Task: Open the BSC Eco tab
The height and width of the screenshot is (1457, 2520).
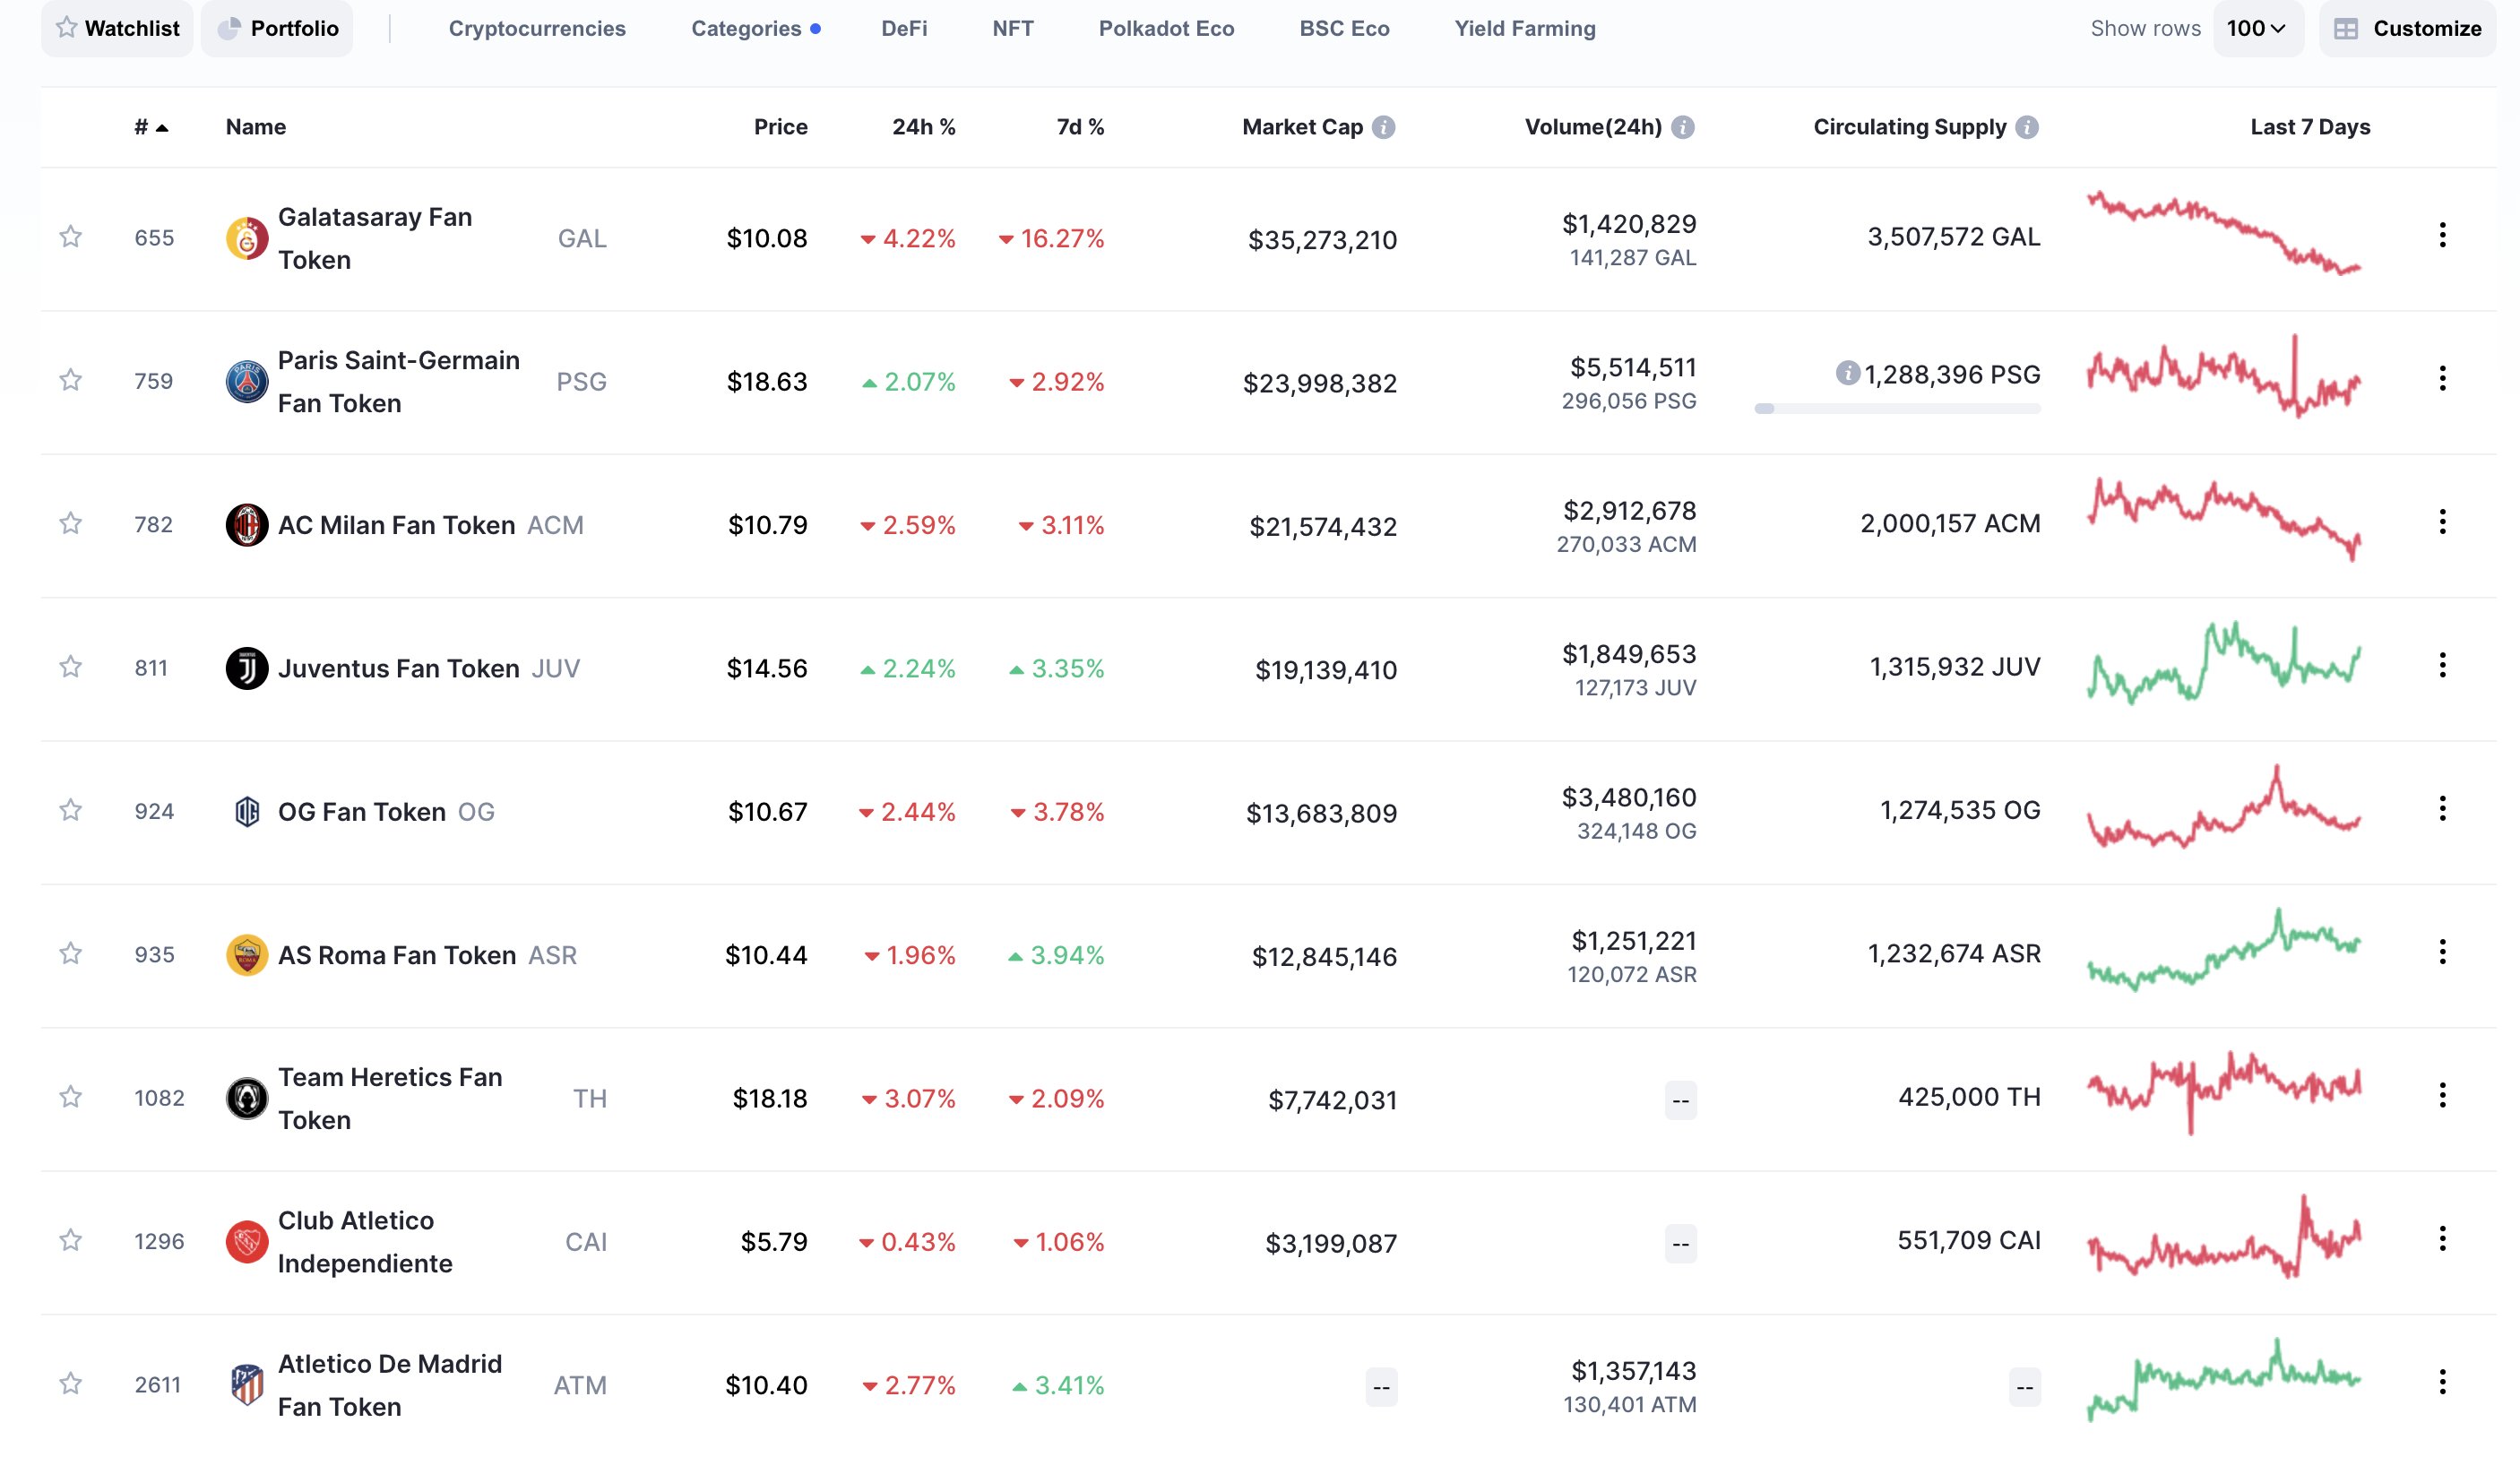Action: point(1344,28)
